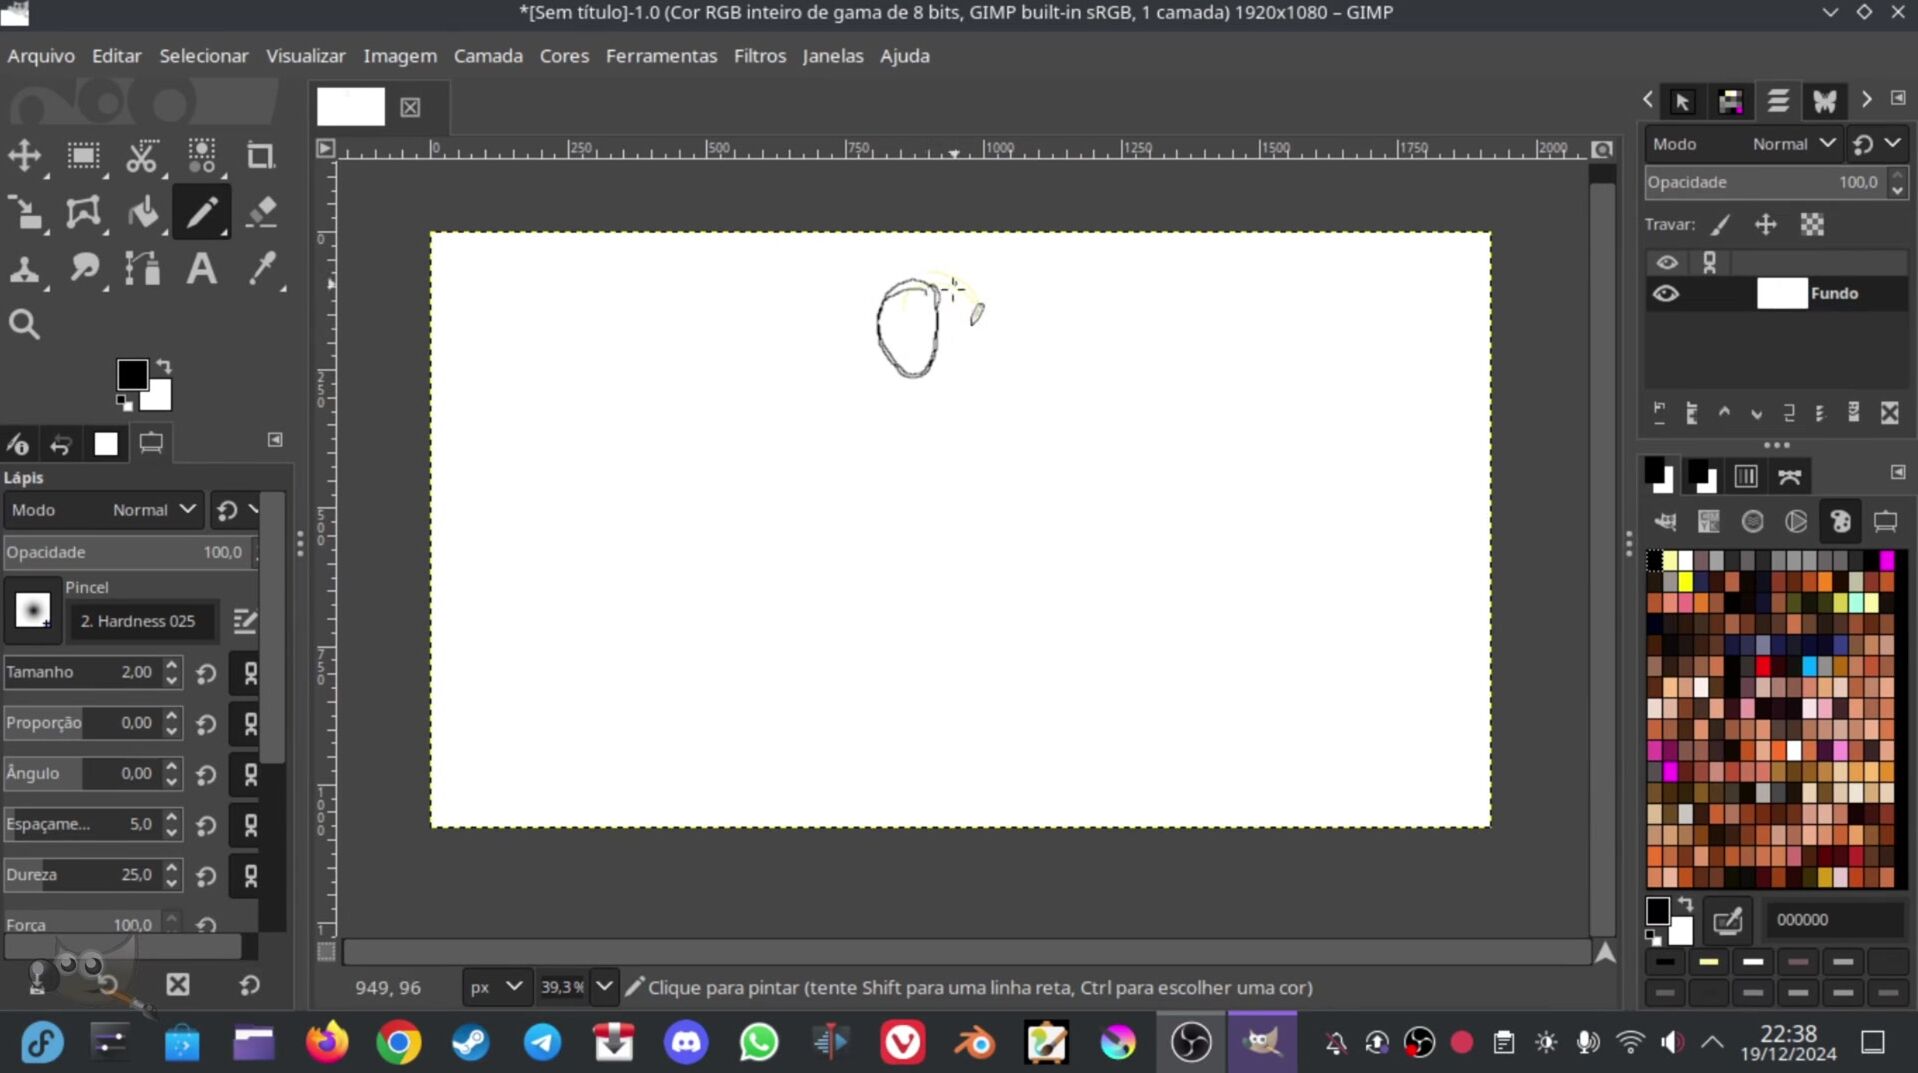
Task: Select the Fuzzy Select tool
Action: click(201, 155)
